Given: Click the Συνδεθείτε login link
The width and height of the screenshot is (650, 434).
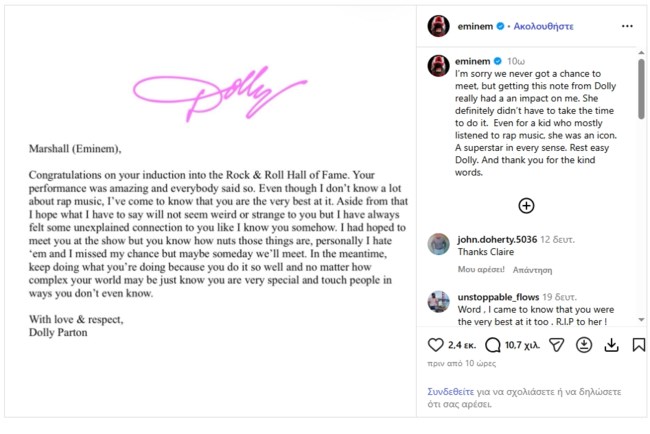Looking at the screenshot, I should 451,392.
